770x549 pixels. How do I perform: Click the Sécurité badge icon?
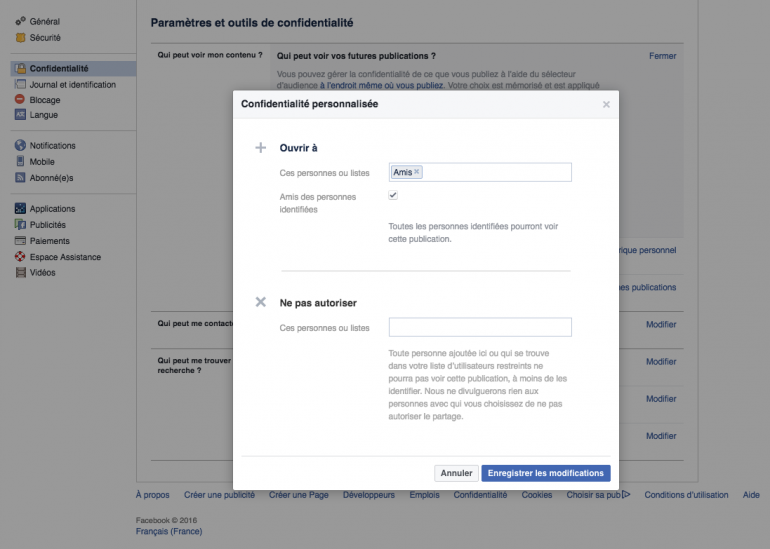(20, 37)
